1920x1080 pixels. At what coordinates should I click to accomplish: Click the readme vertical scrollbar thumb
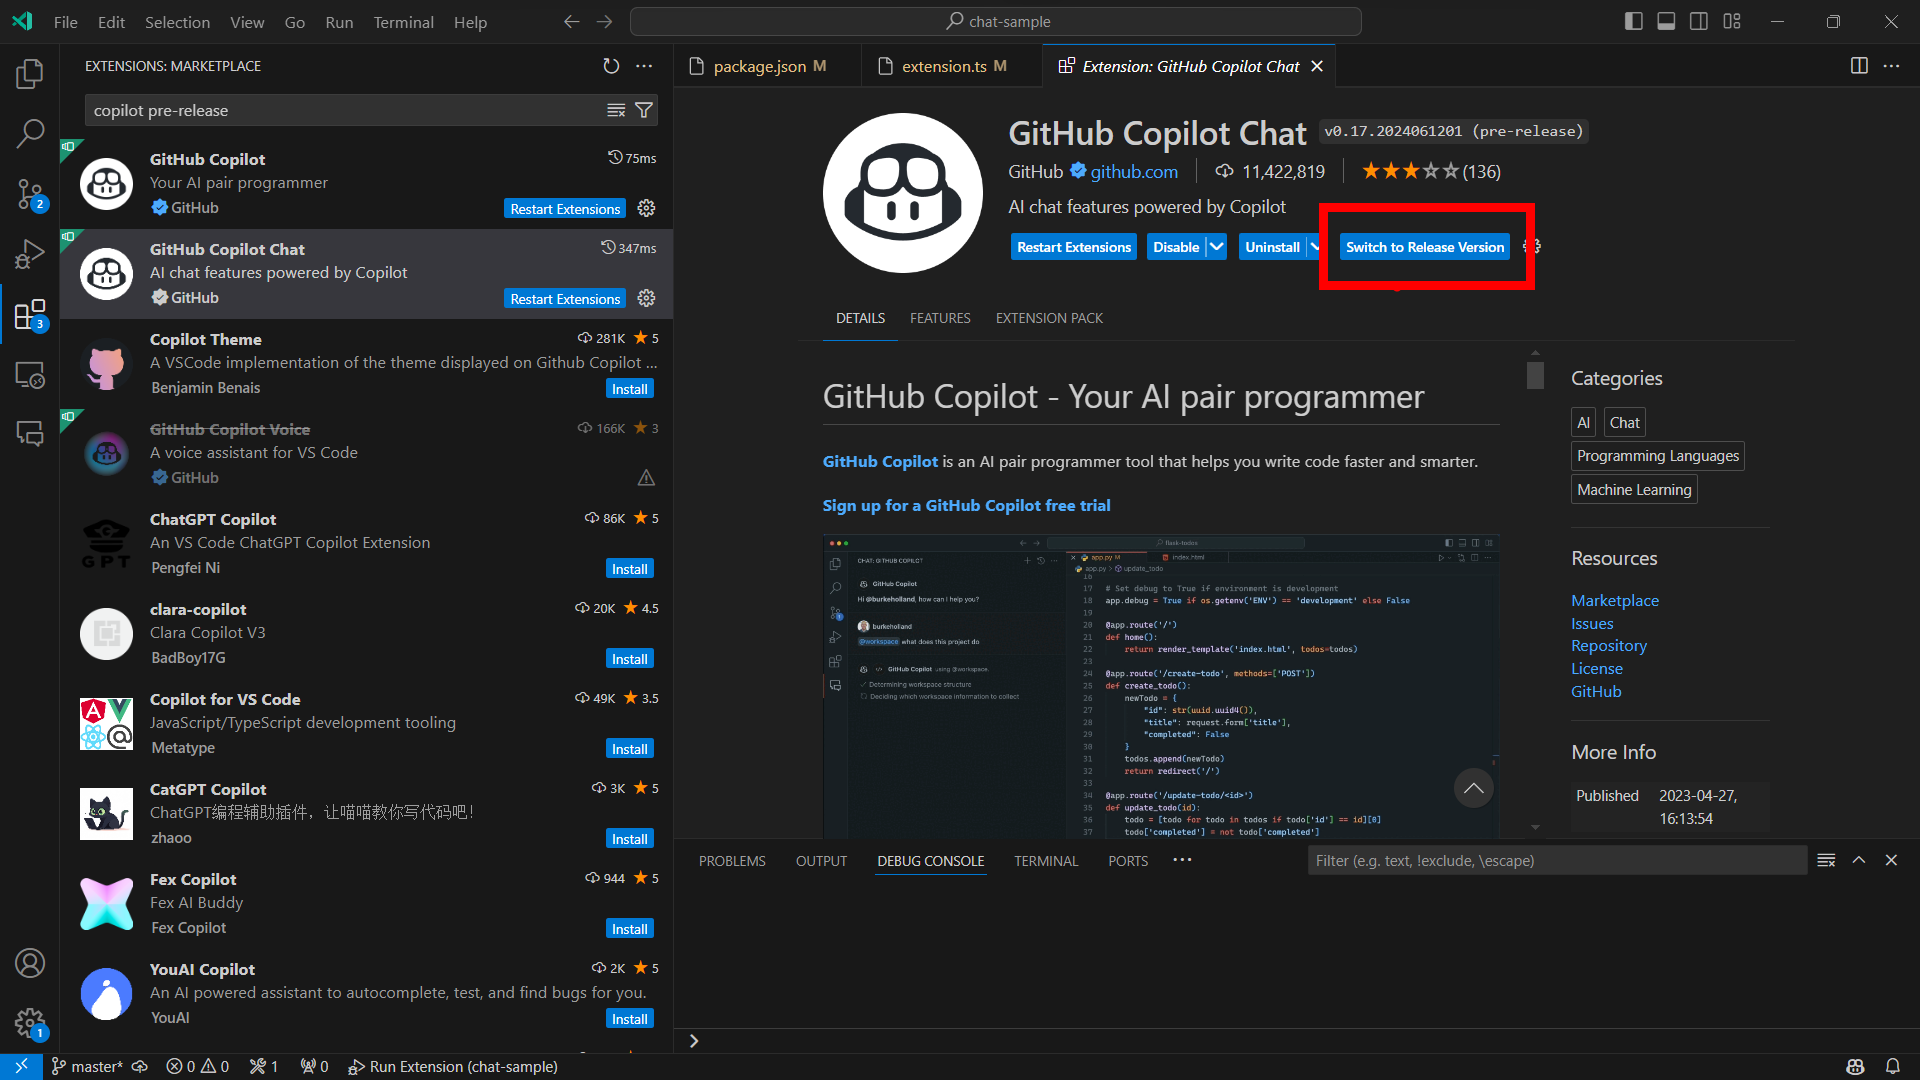click(1535, 375)
